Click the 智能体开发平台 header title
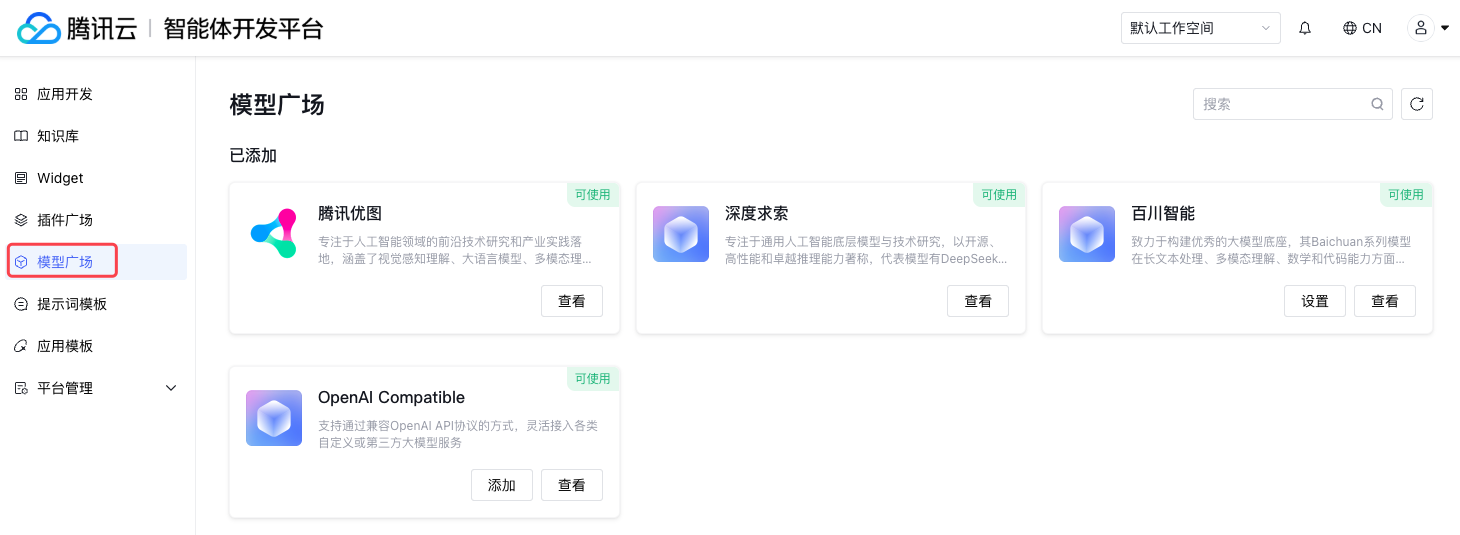This screenshot has height=535, width=1460. click(x=243, y=28)
